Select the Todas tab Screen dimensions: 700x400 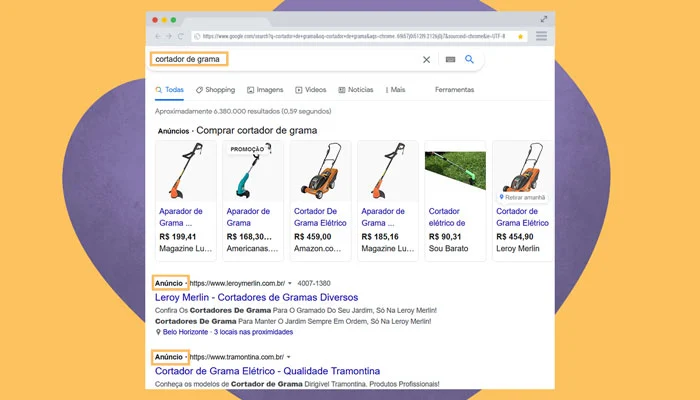[169, 90]
